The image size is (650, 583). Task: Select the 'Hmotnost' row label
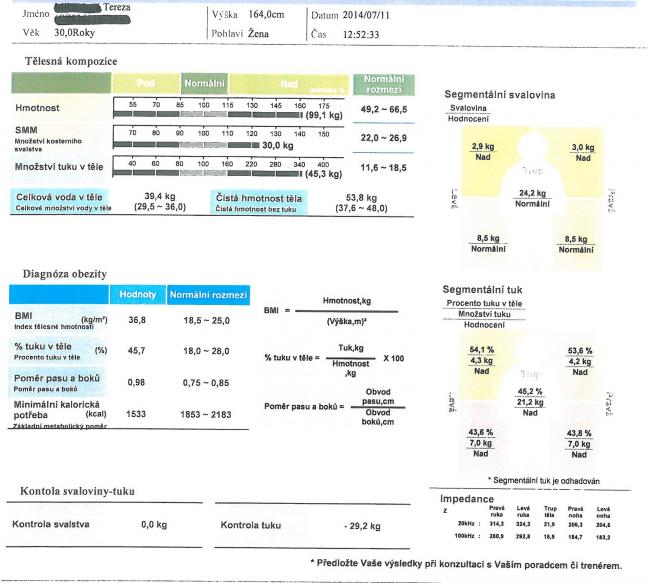(x=37, y=108)
